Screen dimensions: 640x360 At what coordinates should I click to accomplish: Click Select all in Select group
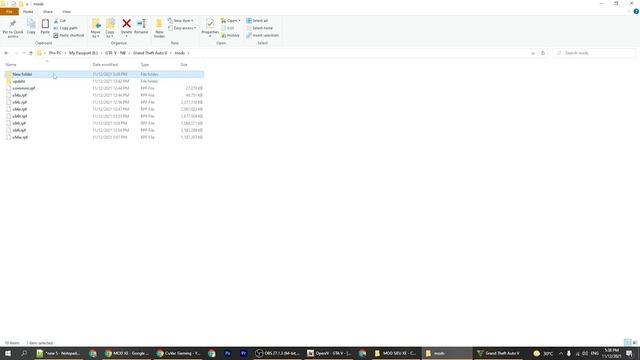click(x=257, y=21)
